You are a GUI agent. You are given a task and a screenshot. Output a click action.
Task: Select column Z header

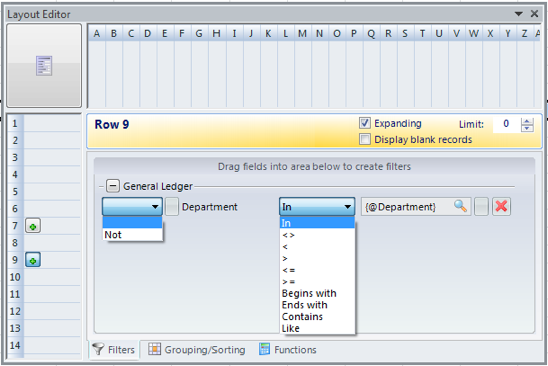[x=524, y=34]
